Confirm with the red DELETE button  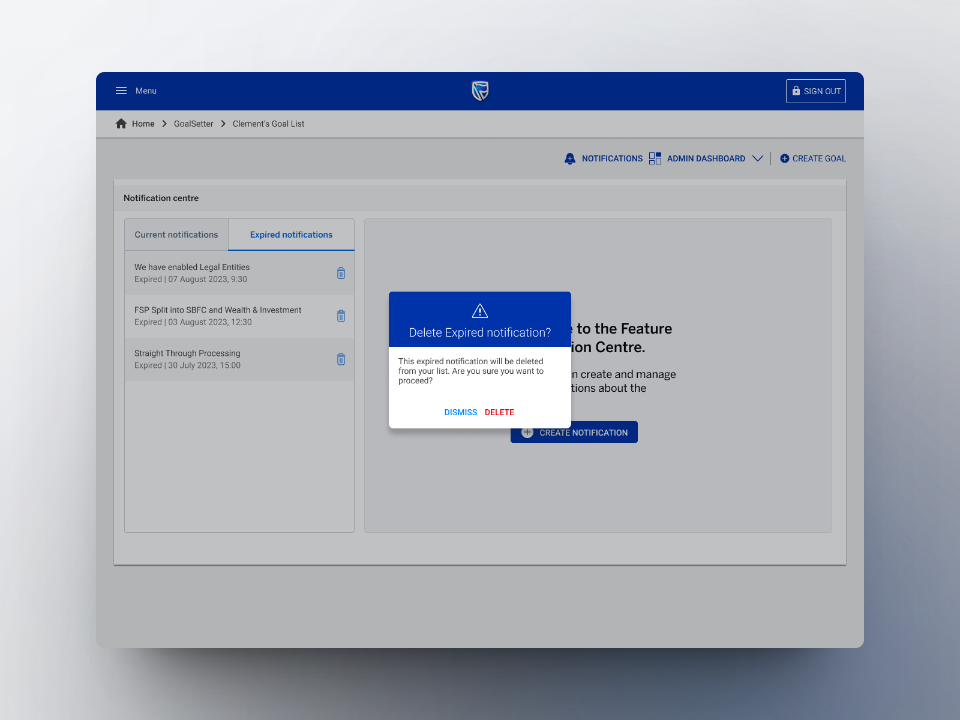(499, 412)
